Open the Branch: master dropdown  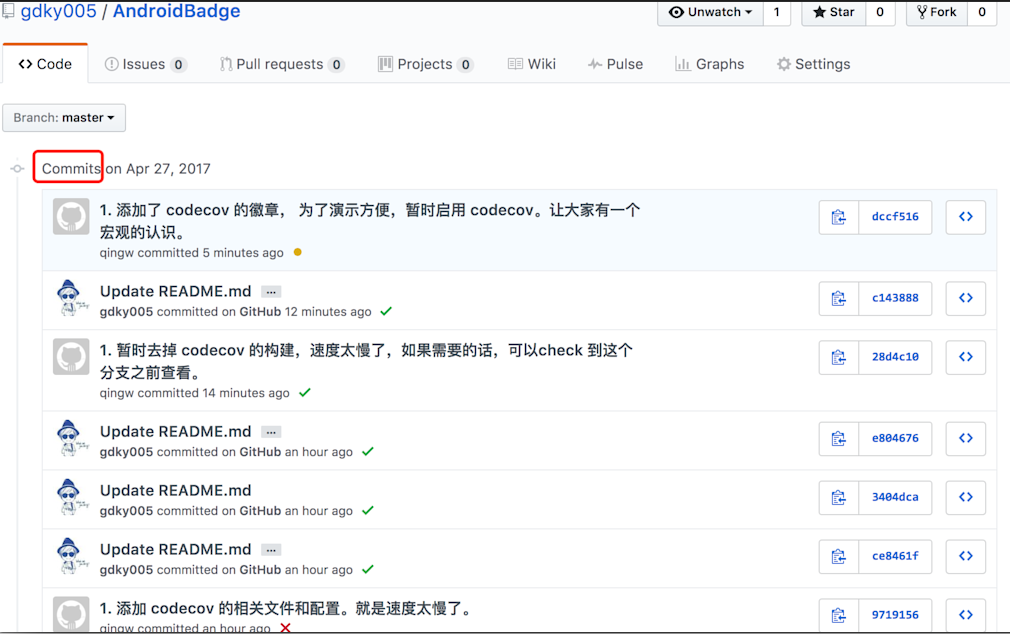pos(64,118)
